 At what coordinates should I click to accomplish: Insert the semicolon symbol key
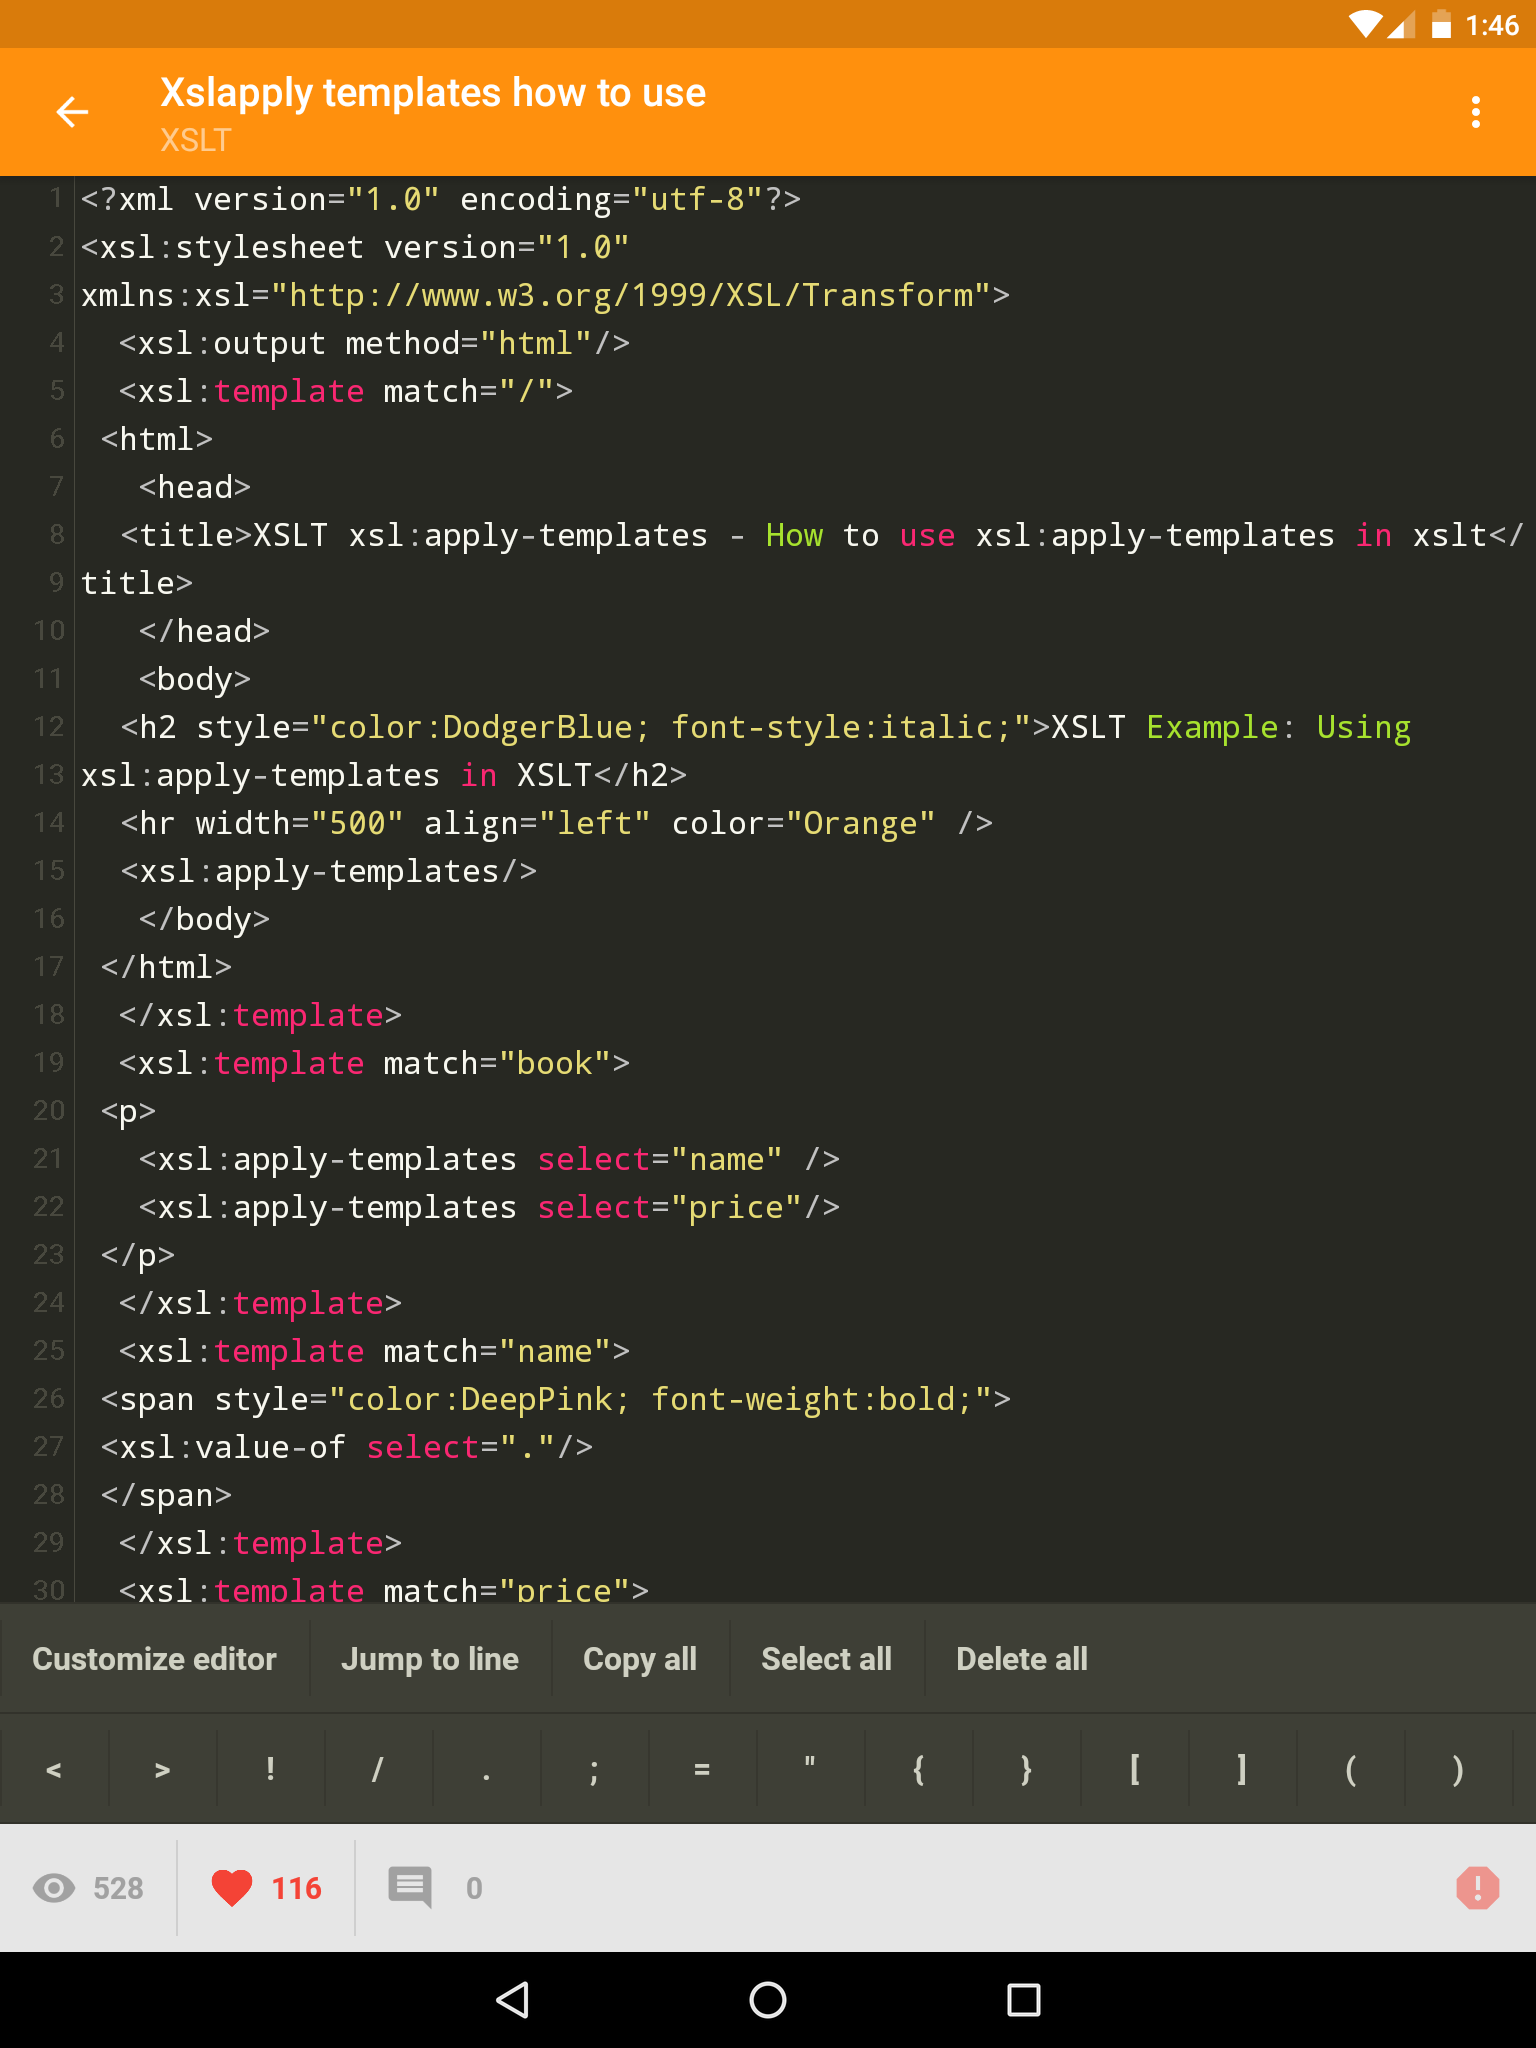click(x=594, y=1770)
